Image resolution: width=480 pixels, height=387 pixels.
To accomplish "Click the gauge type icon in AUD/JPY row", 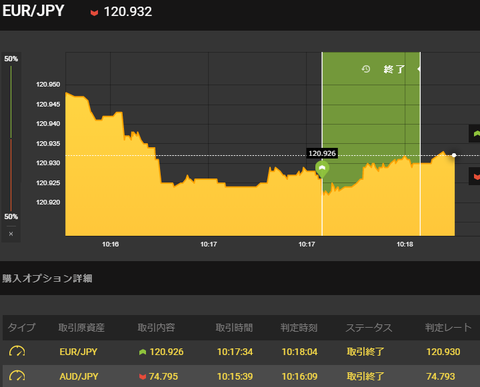I will [17, 376].
